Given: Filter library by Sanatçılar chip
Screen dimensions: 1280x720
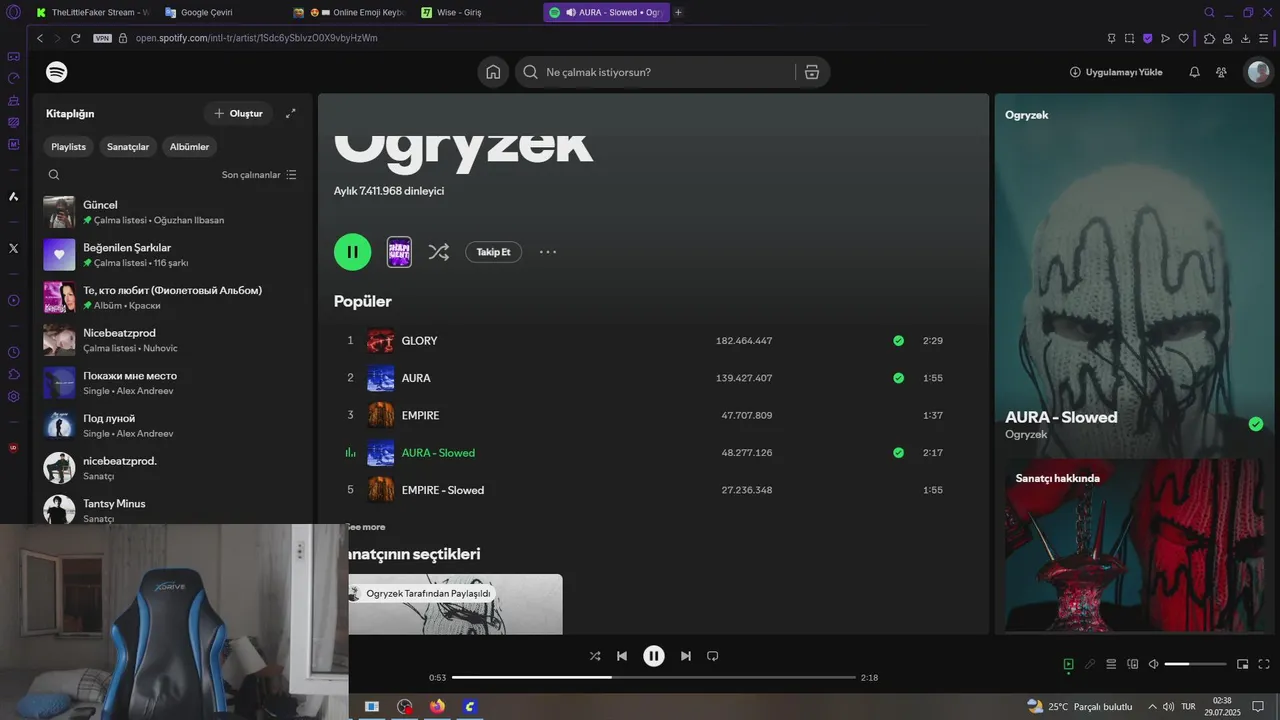Looking at the screenshot, I should pyautogui.click(x=128, y=147).
